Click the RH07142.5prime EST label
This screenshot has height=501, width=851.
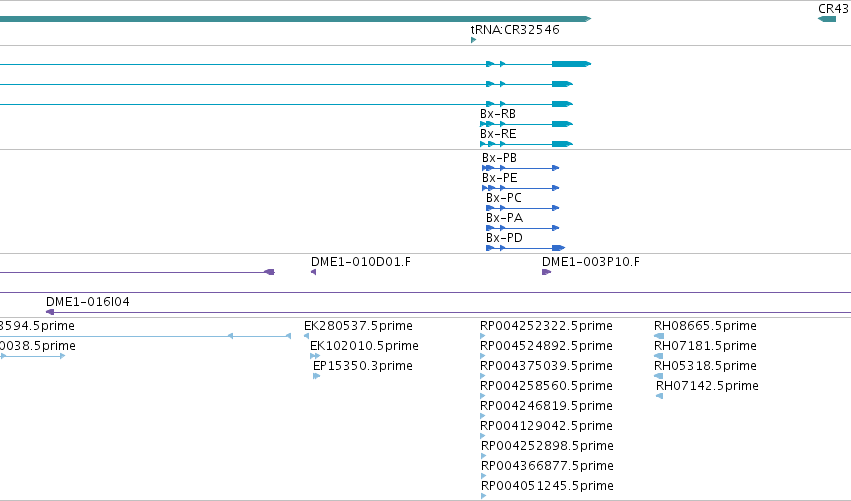(x=707, y=386)
